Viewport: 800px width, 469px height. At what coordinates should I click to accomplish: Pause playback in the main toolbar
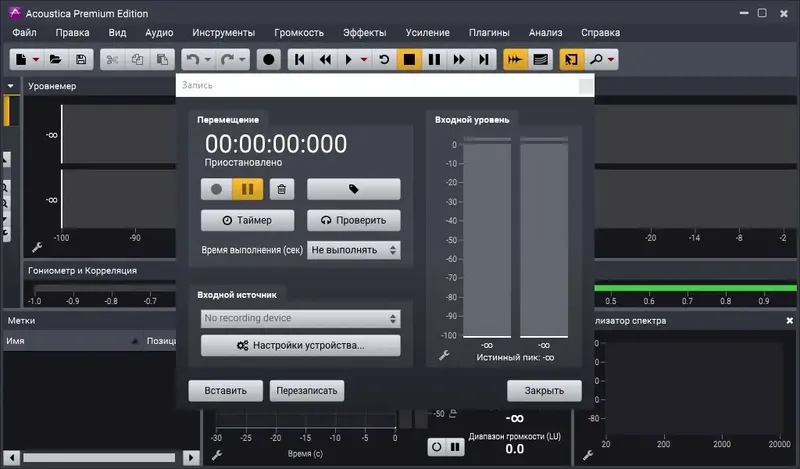(434, 60)
